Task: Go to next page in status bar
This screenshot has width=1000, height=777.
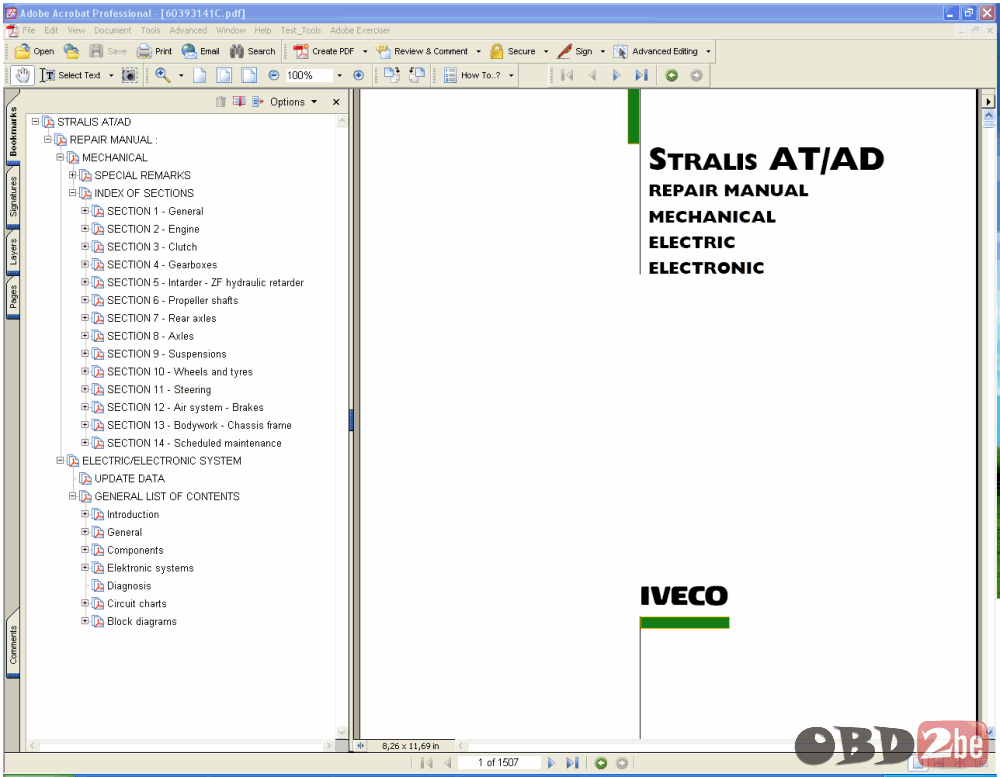Action: coord(551,762)
